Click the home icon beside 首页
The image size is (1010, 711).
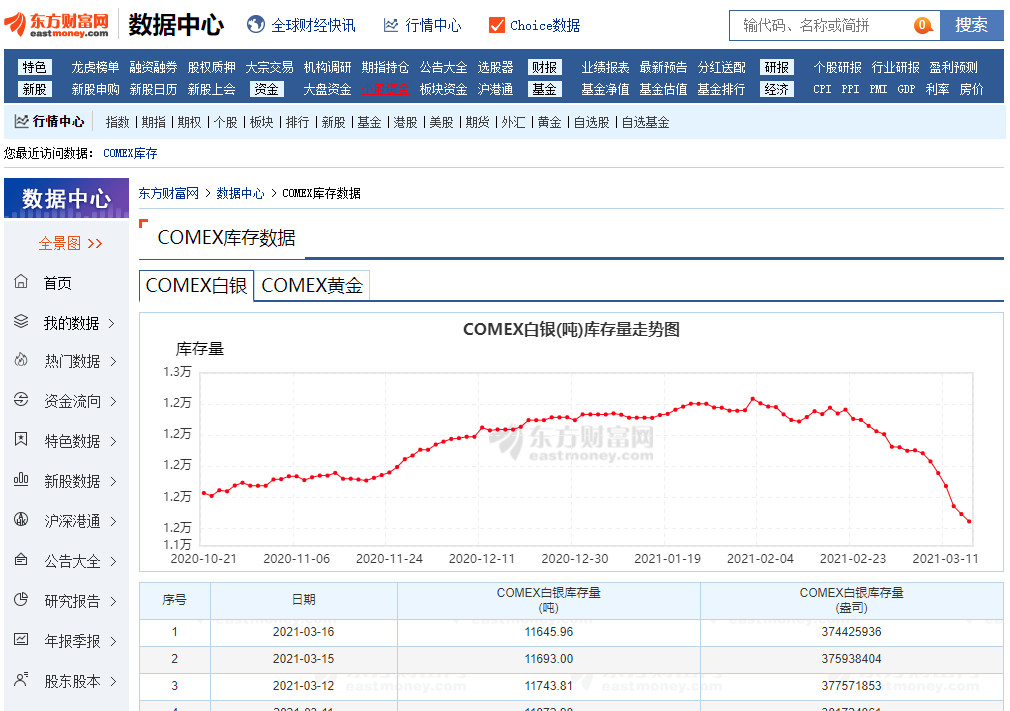(x=21, y=283)
